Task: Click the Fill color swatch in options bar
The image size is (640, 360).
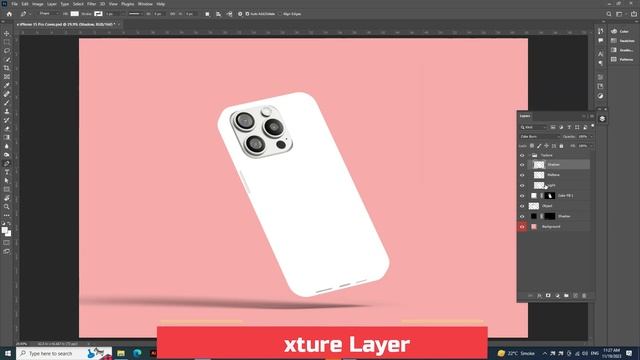Action: [74, 14]
